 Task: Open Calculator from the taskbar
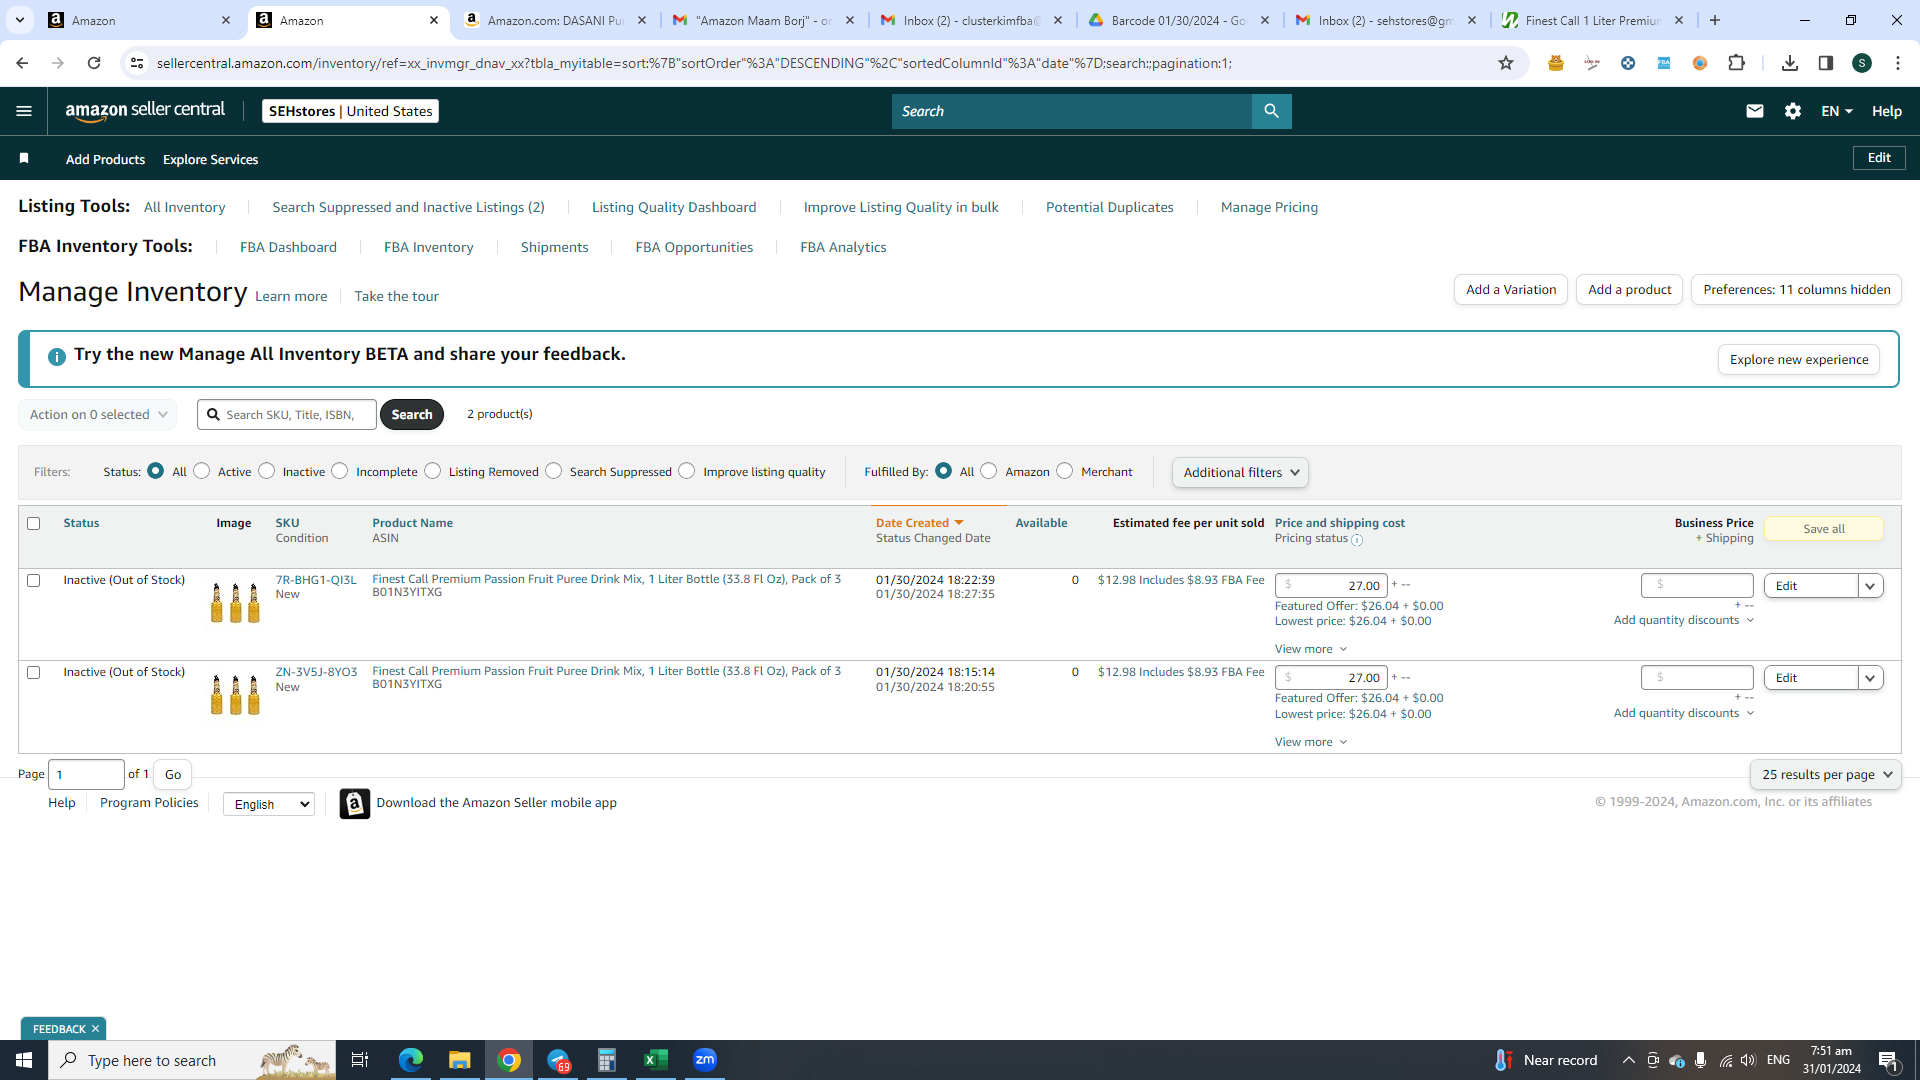pos(607,1060)
